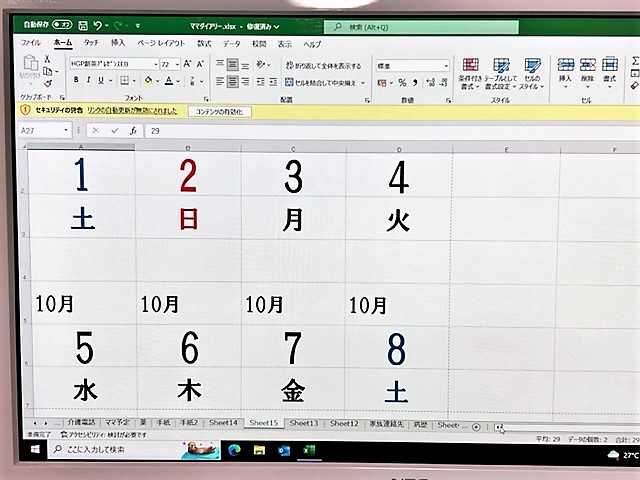
Task: Open Format as Table (テーブルとして書式設定)
Action: click(501, 73)
